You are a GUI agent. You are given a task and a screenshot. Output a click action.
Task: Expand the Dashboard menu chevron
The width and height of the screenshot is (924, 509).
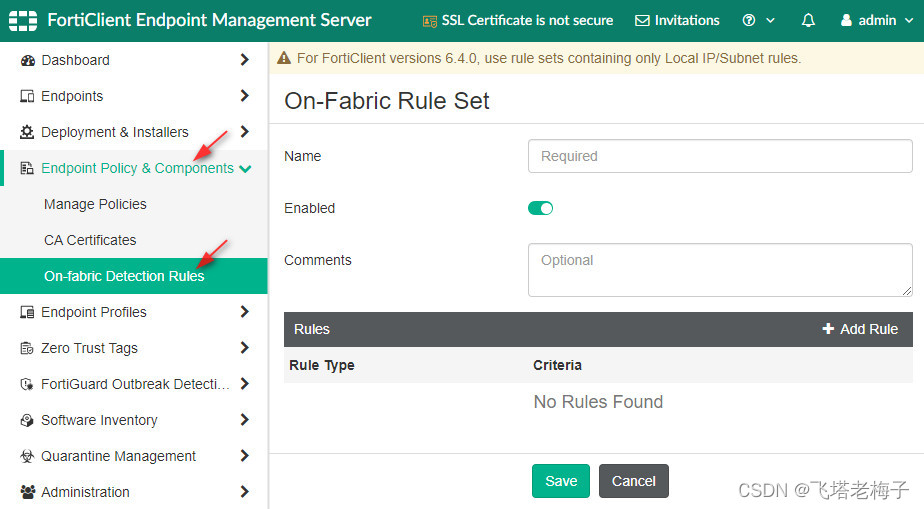click(x=245, y=60)
